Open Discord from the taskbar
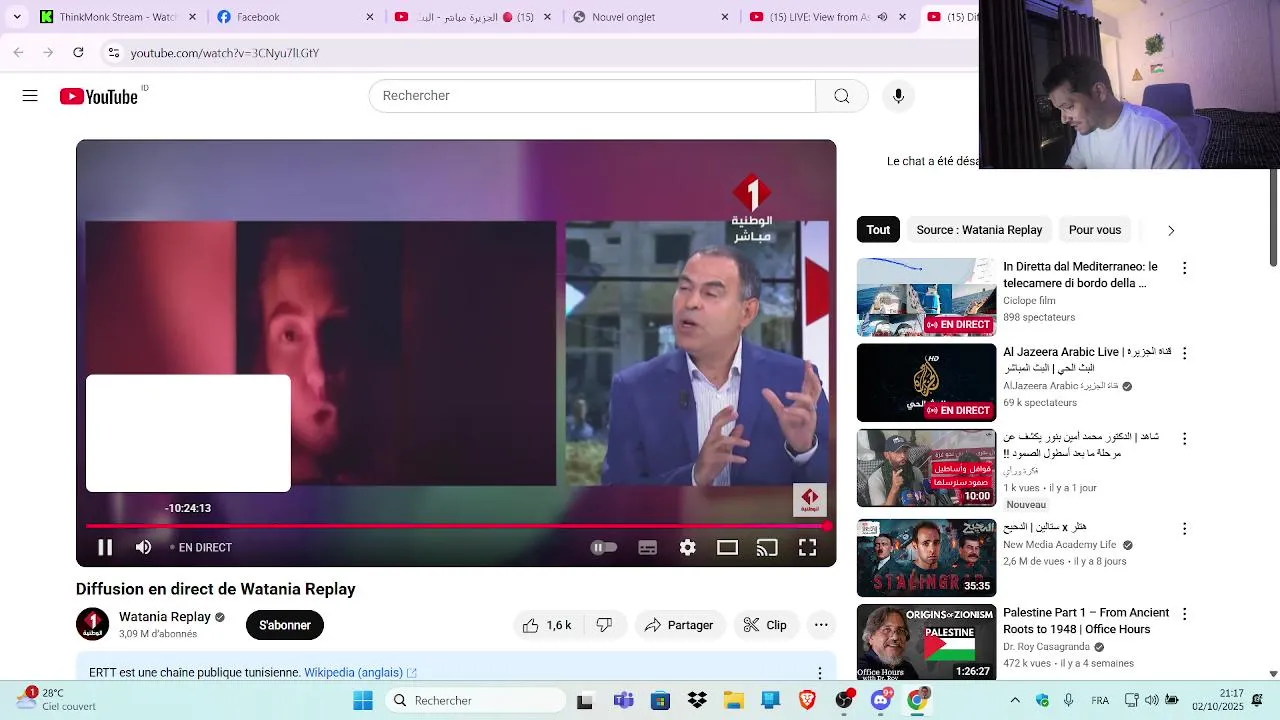 881,700
